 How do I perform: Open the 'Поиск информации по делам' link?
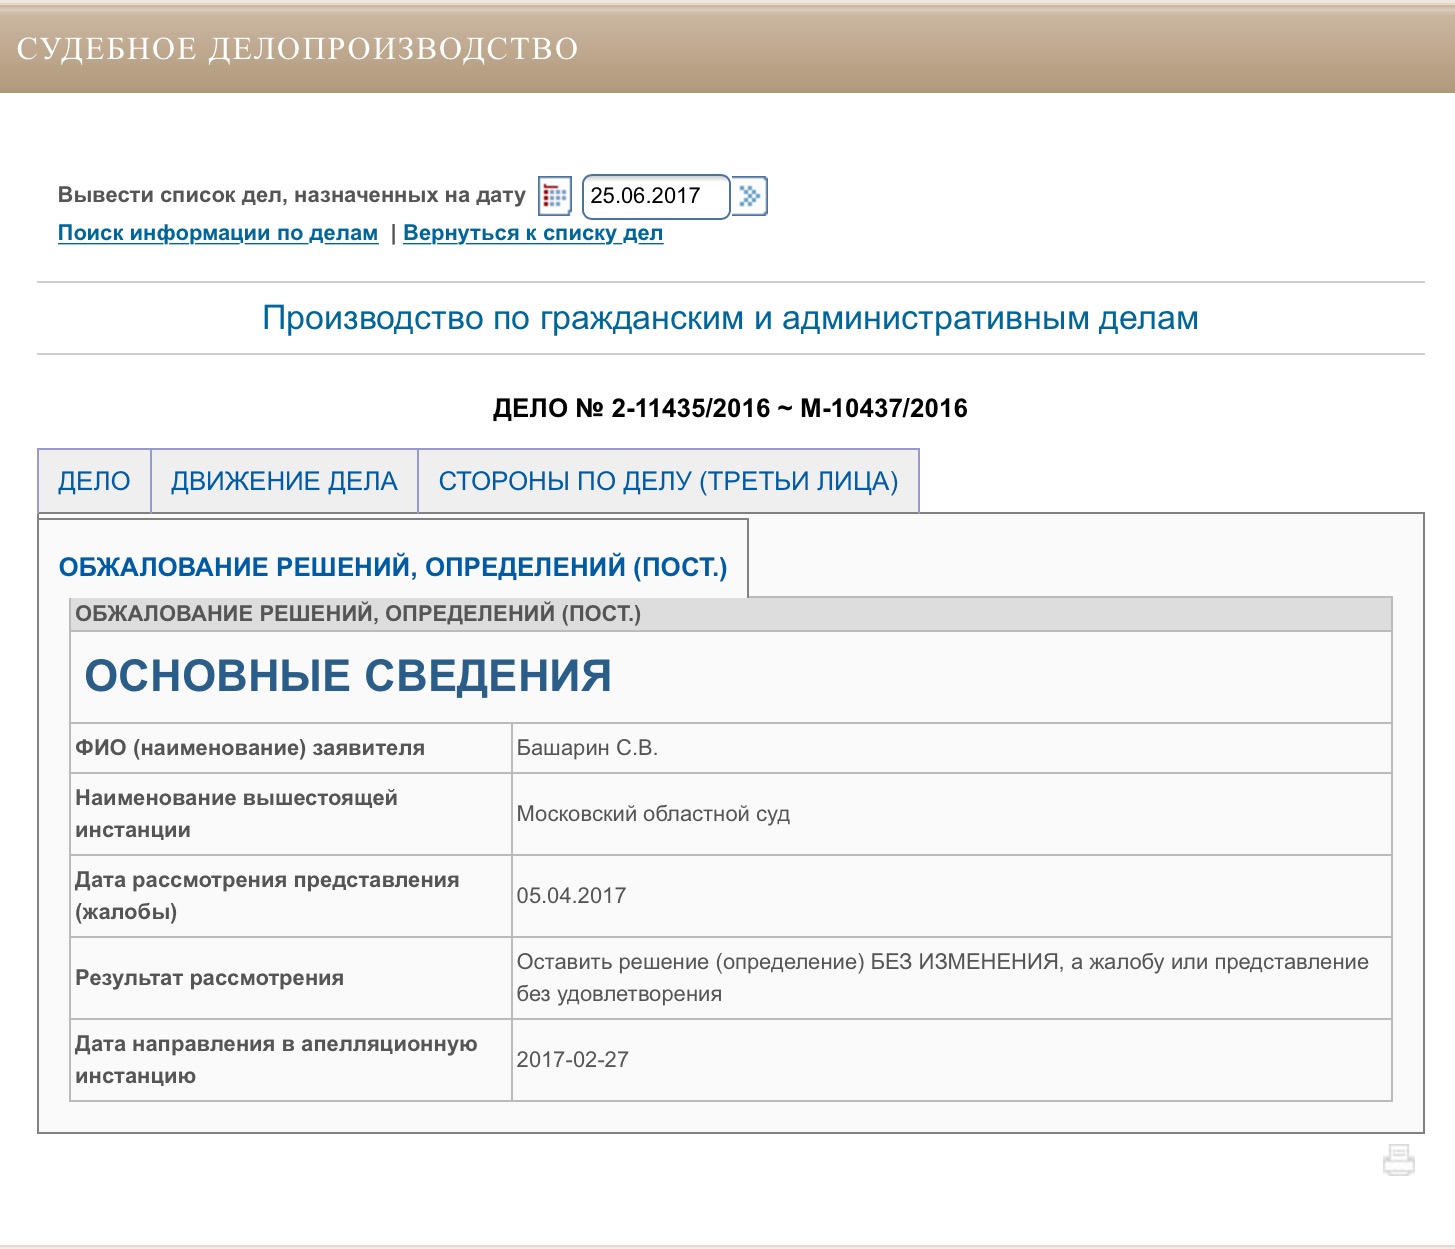click(x=218, y=233)
